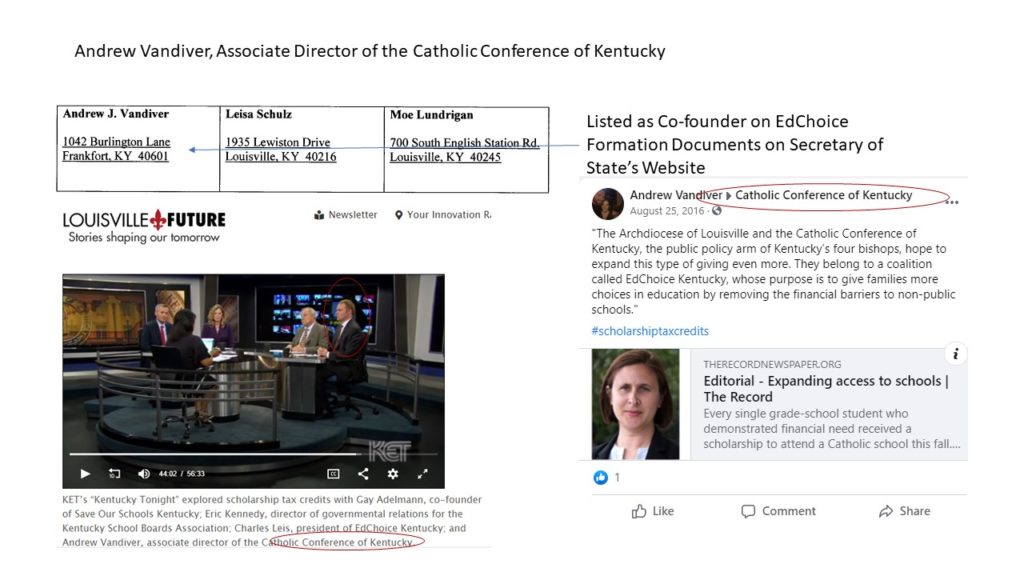The image size is (1024, 576).
Task: Open the Catholic Conference of Kentucky page link
Action: click(x=824, y=195)
